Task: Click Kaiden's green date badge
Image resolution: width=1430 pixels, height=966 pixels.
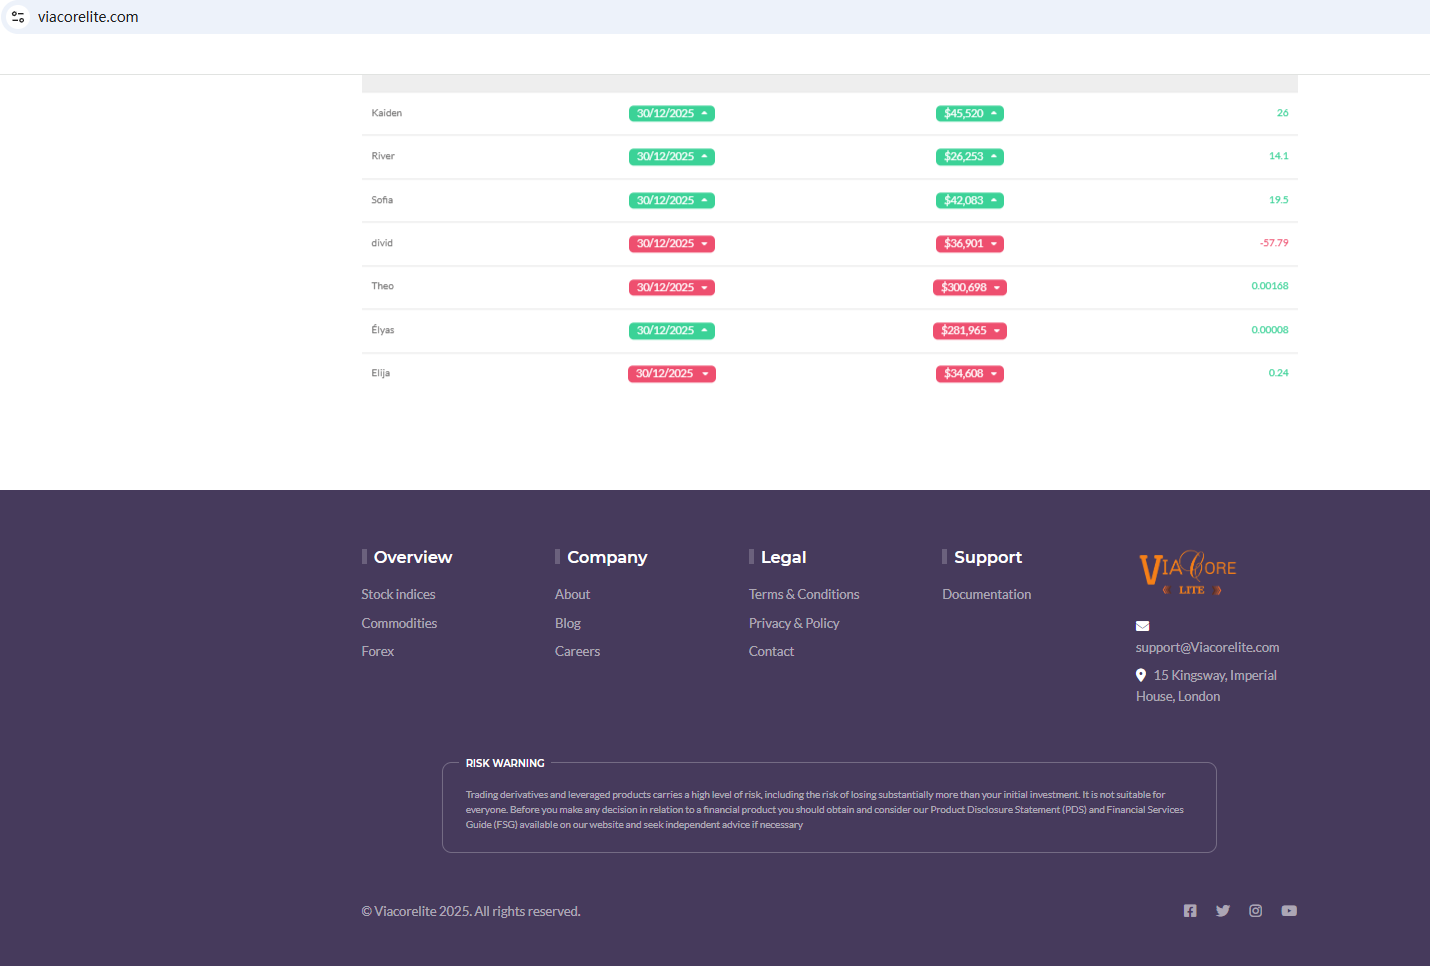Action: click(x=671, y=114)
